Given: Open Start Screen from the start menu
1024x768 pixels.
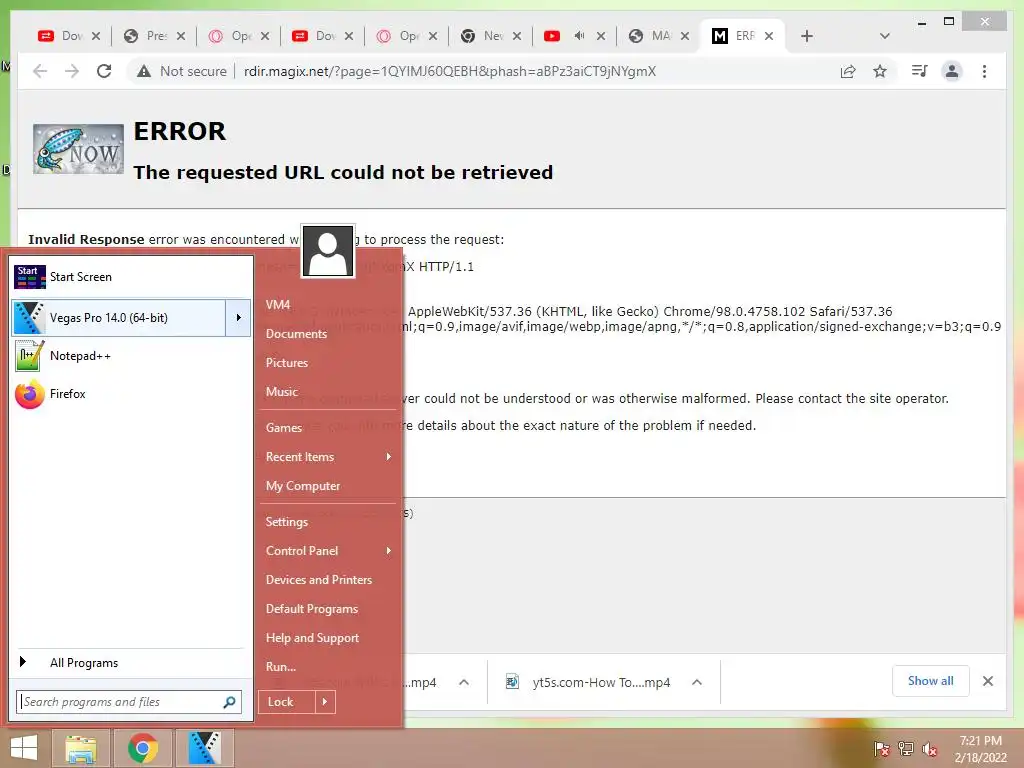Looking at the screenshot, I should click(131, 277).
